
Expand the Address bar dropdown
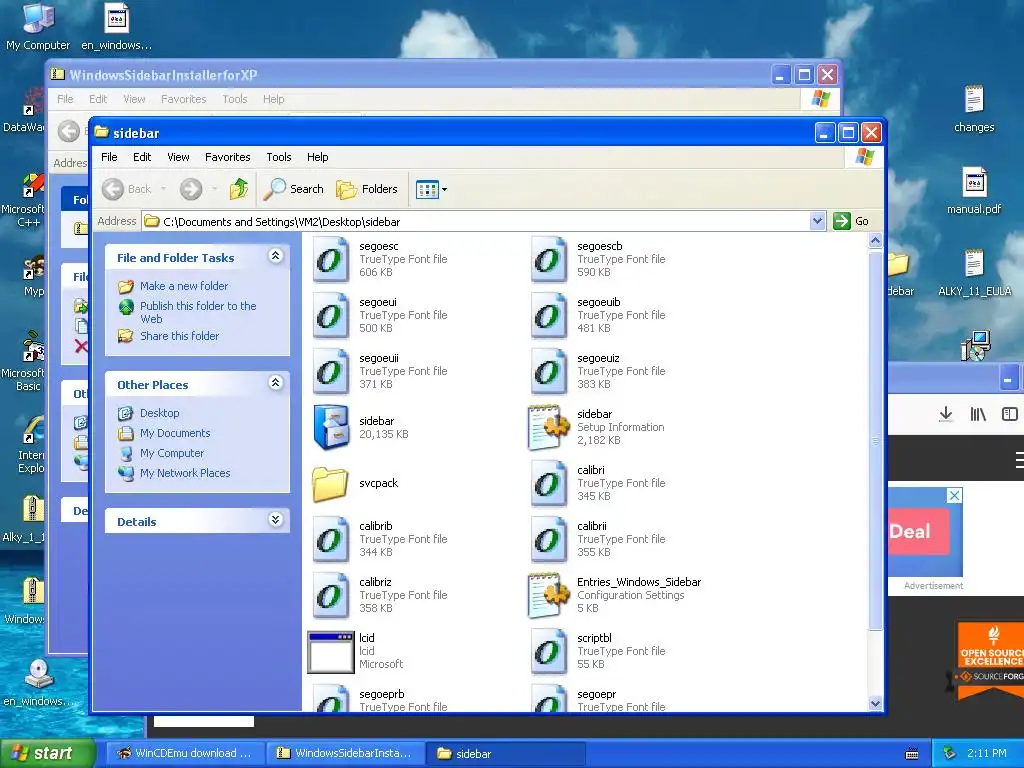(817, 221)
